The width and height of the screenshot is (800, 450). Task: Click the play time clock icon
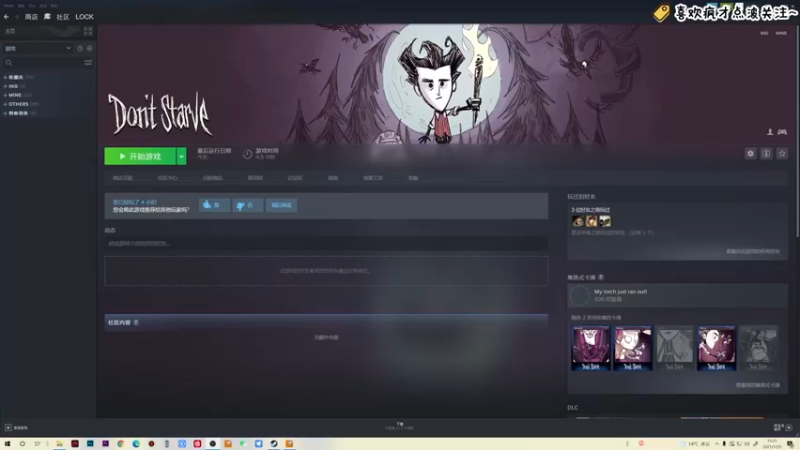[x=247, y=154]
